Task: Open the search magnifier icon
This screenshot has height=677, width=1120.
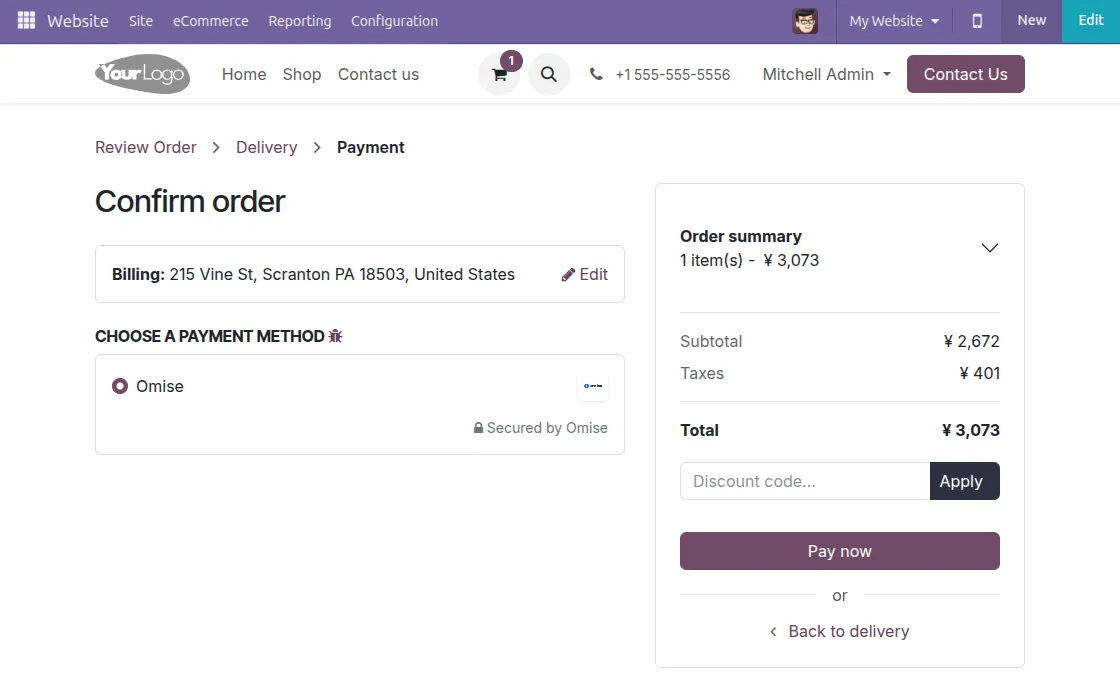Action: pos(548,74)
